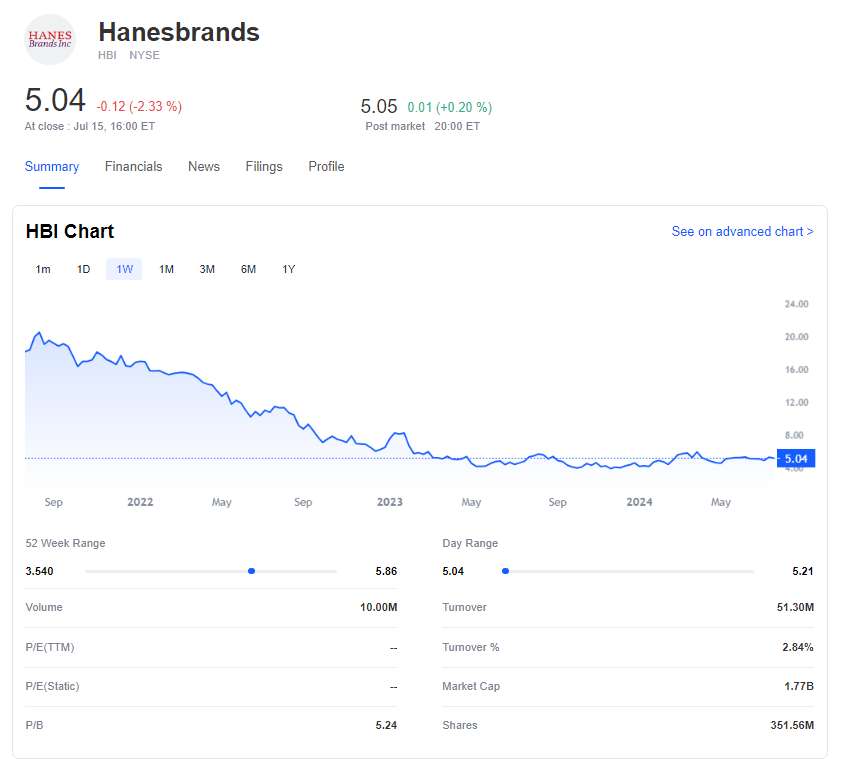Viewport: 841px width, 766px height.
Task: Click the chart peak near Sep 2021
Action: pos(39,333)
